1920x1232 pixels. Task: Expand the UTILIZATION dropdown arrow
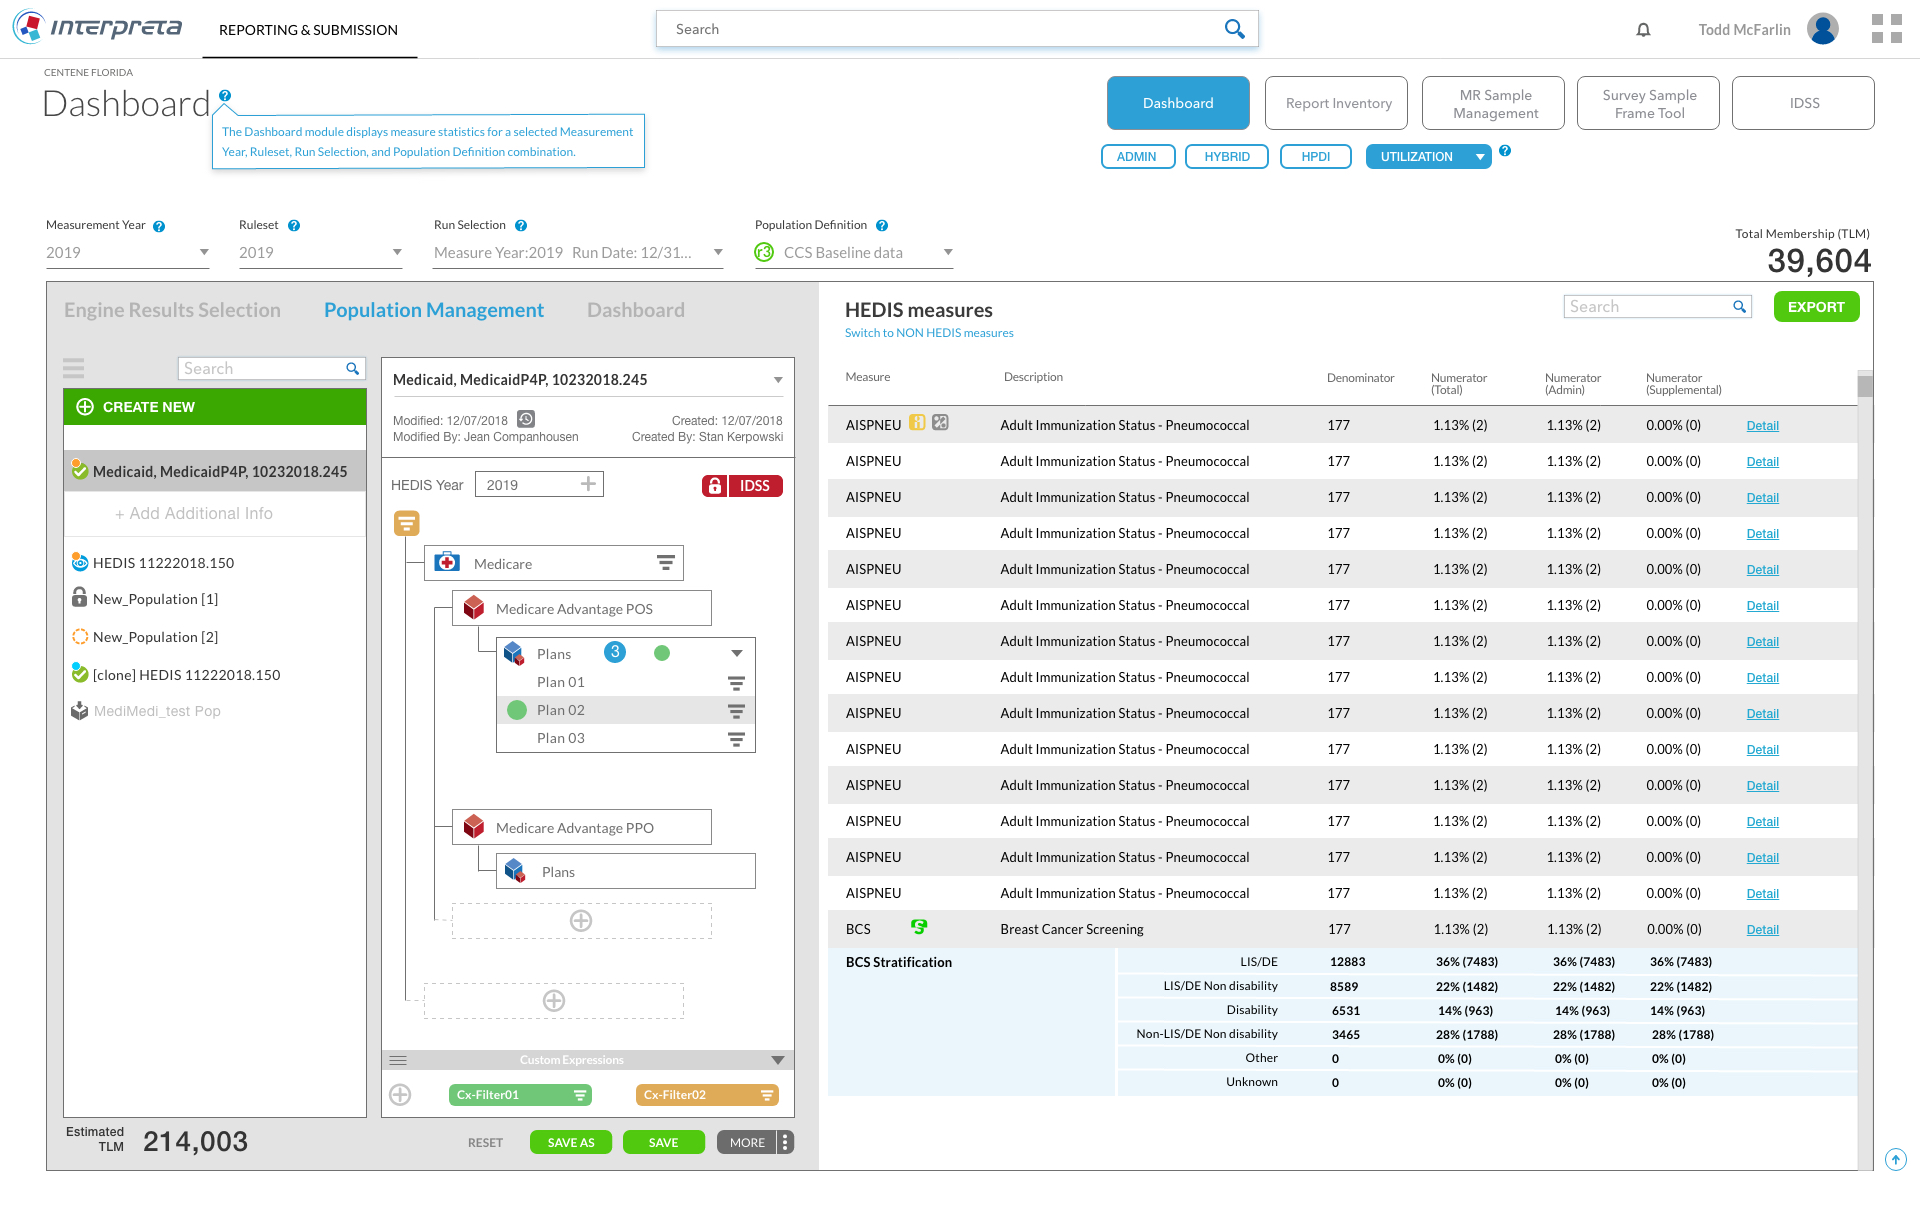click(x=1480, y=157)
